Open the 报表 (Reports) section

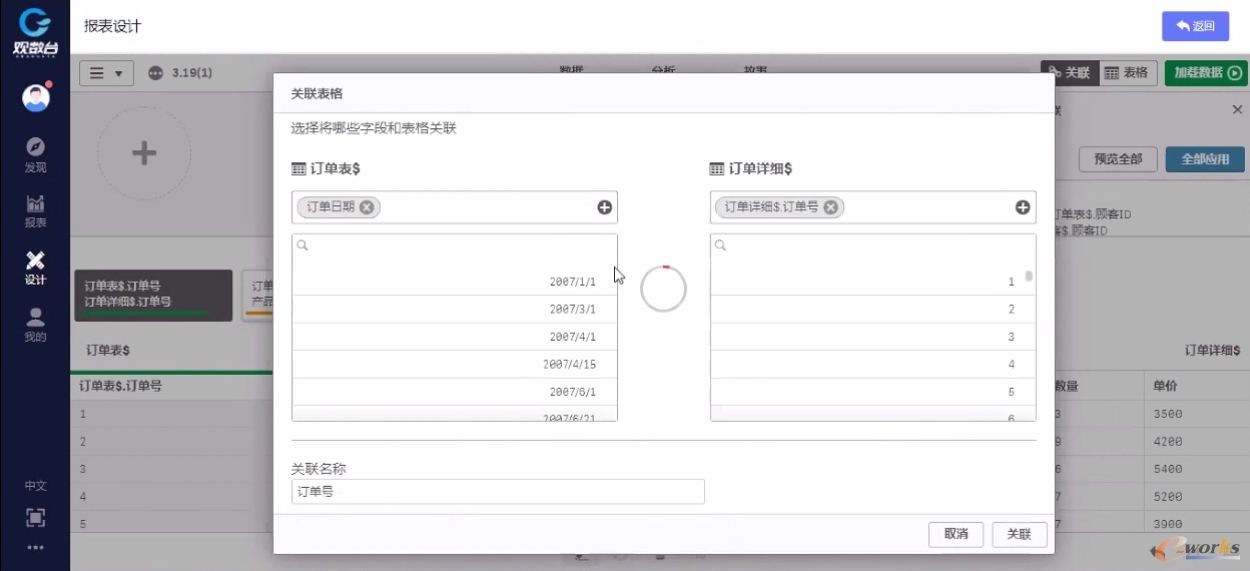click(35, 211)
